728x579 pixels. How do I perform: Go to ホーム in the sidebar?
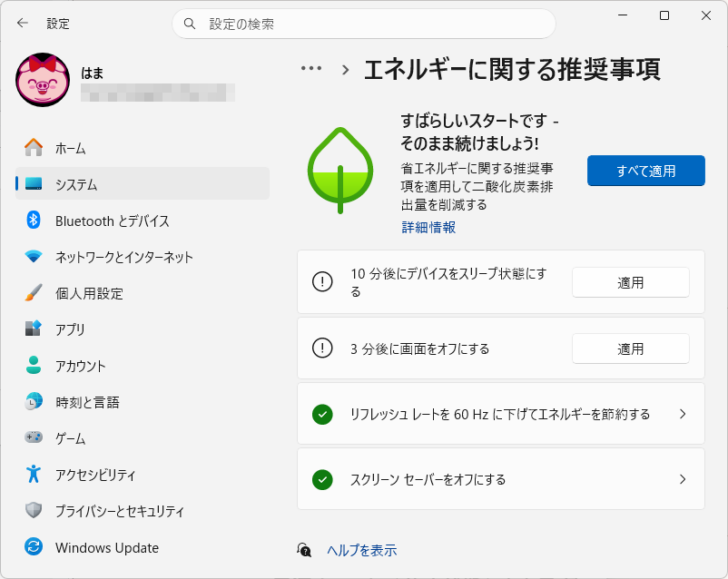pyautogui.click(x=143, y=148)
